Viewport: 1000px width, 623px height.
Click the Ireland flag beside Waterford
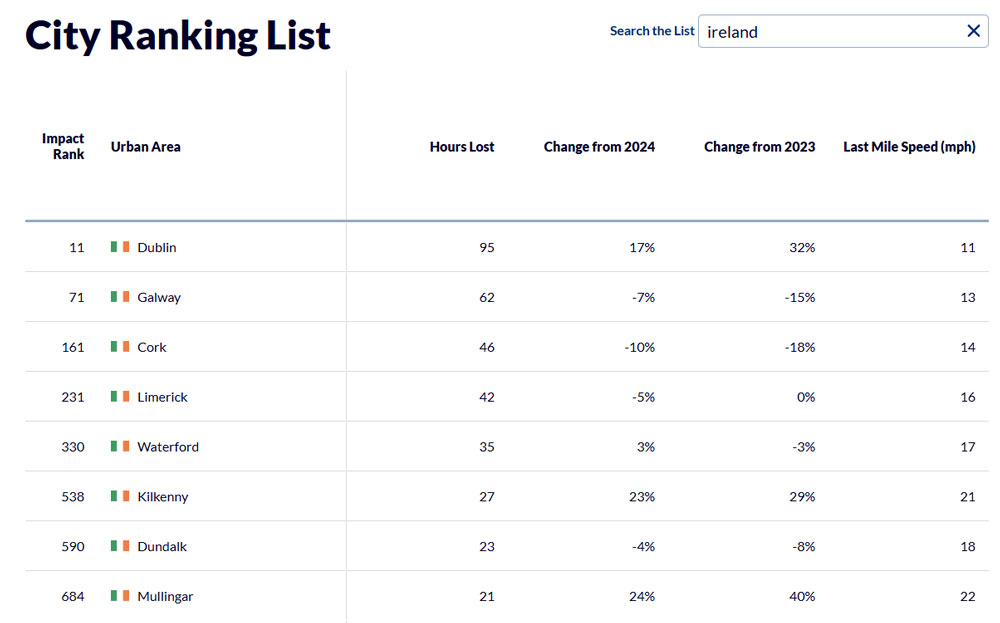click(120, 447)
